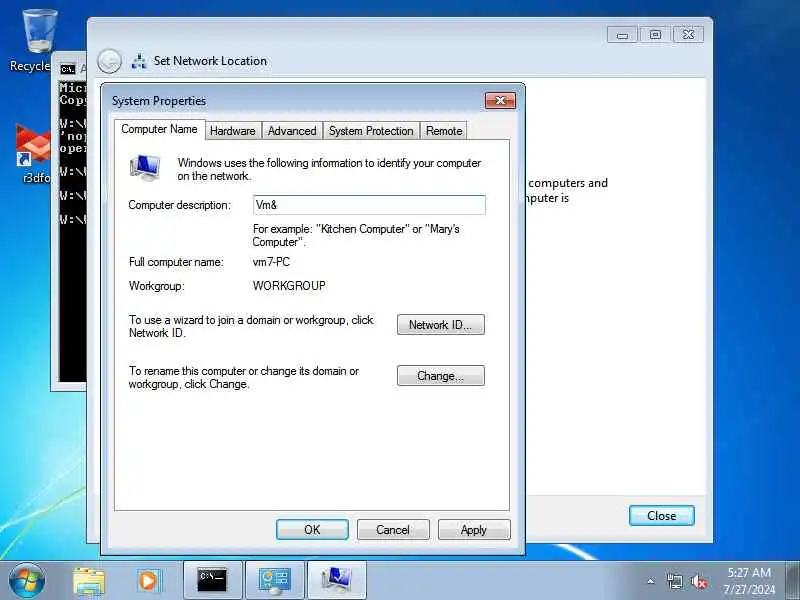The image size is (800, 600).
Task: Click the vm7-PC computer name text
Action: click(x=271, y=262)
